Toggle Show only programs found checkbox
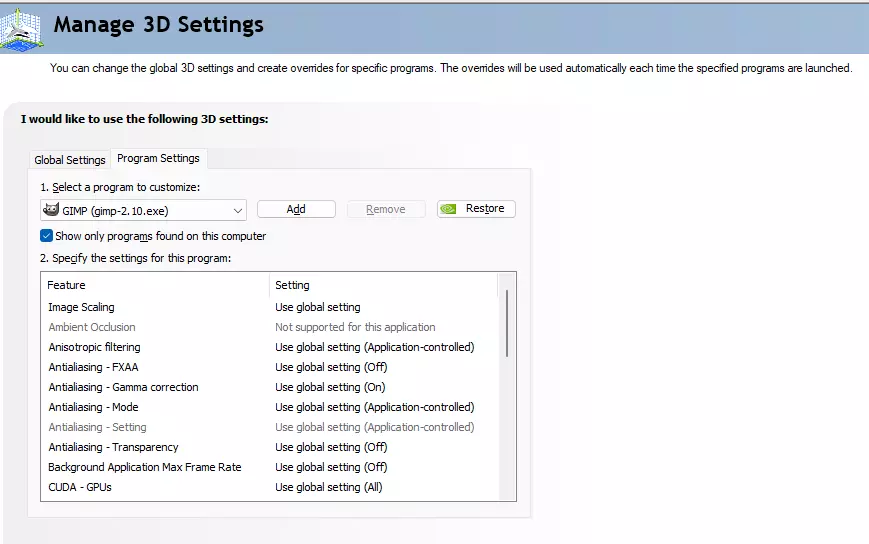Image resolution: width=869 pixels, height=544 pixels. [x=46, y=236]
